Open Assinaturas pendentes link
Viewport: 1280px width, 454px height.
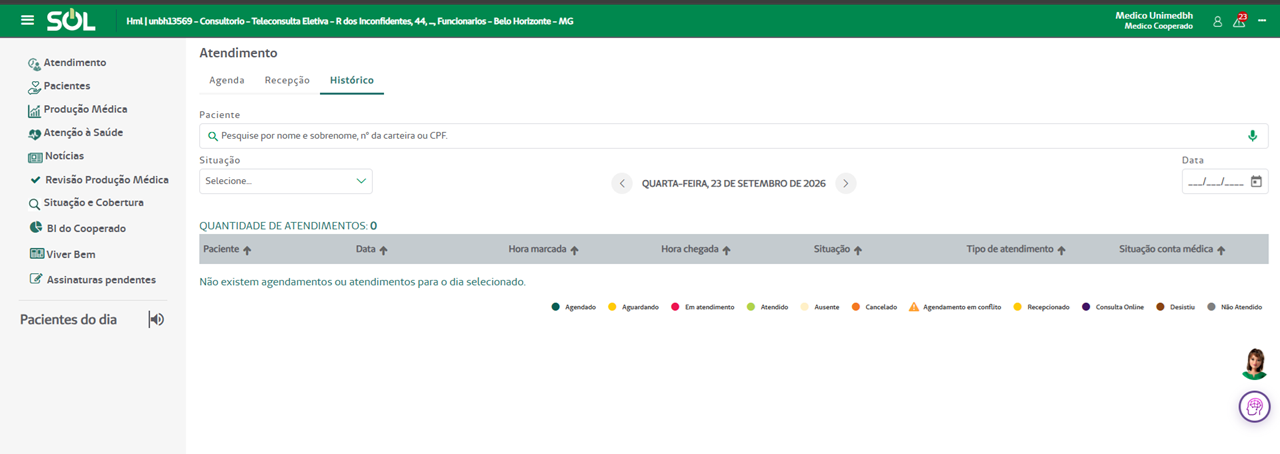[102, 279]
